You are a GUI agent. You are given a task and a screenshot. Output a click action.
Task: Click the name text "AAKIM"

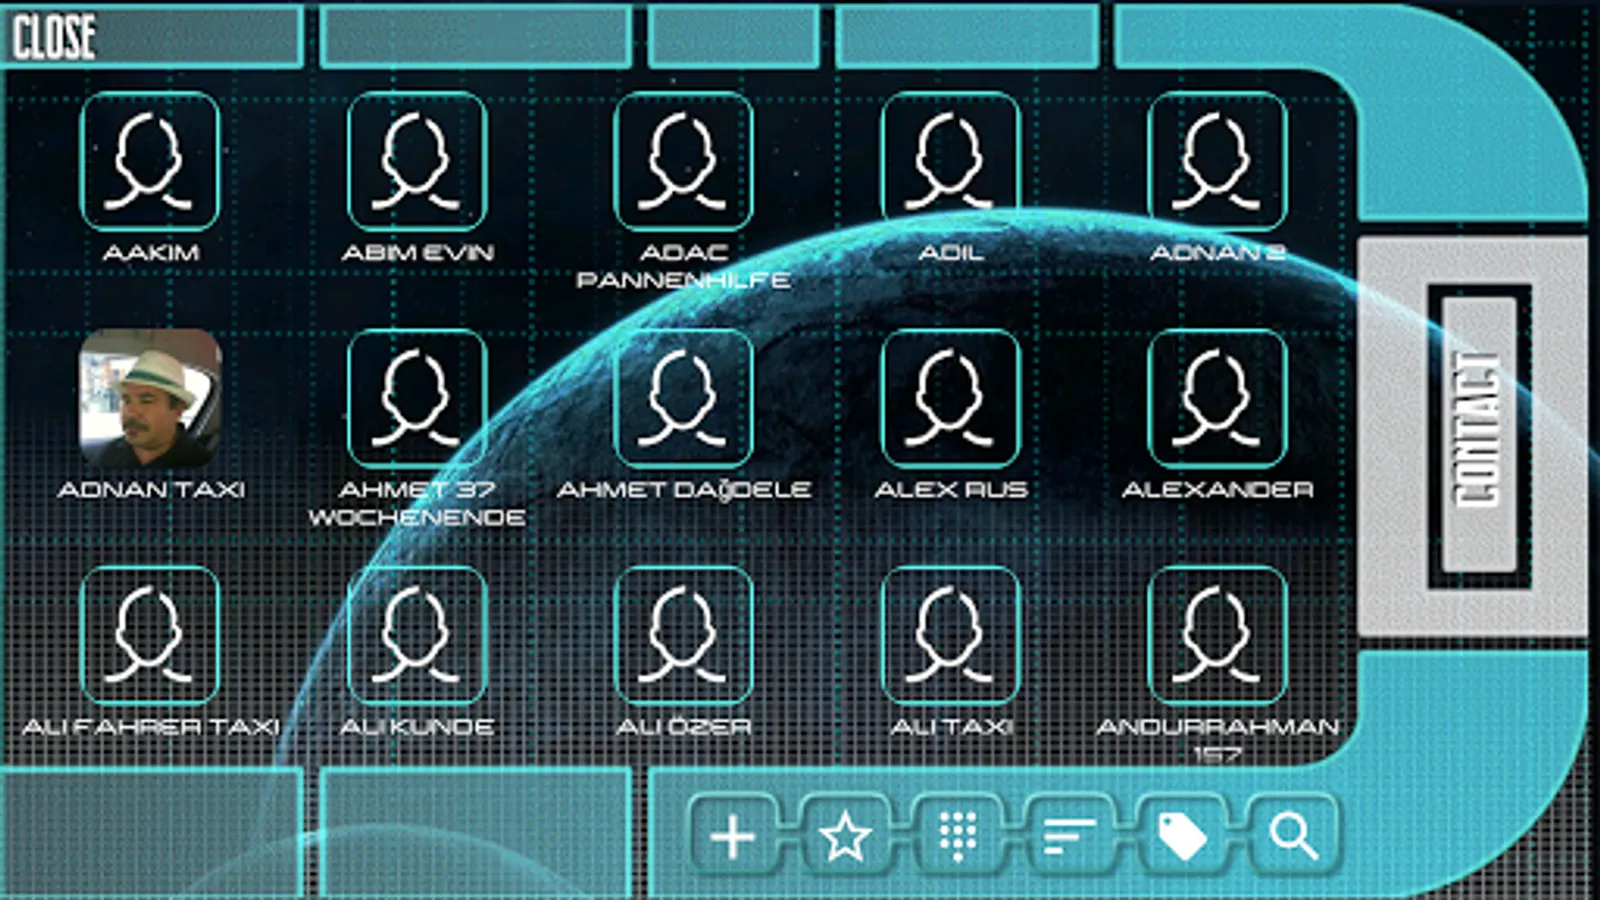click(x=151, y=252)
